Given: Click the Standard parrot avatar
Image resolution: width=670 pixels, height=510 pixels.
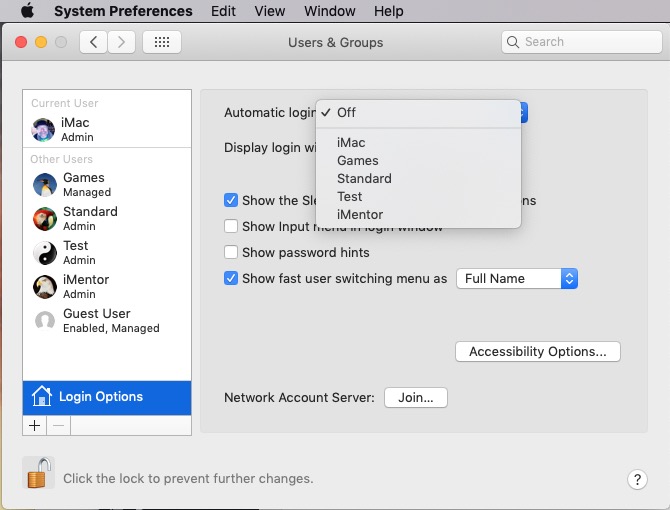Looking at the screenshot, I should pyautogui.click(x=45, y=219).
